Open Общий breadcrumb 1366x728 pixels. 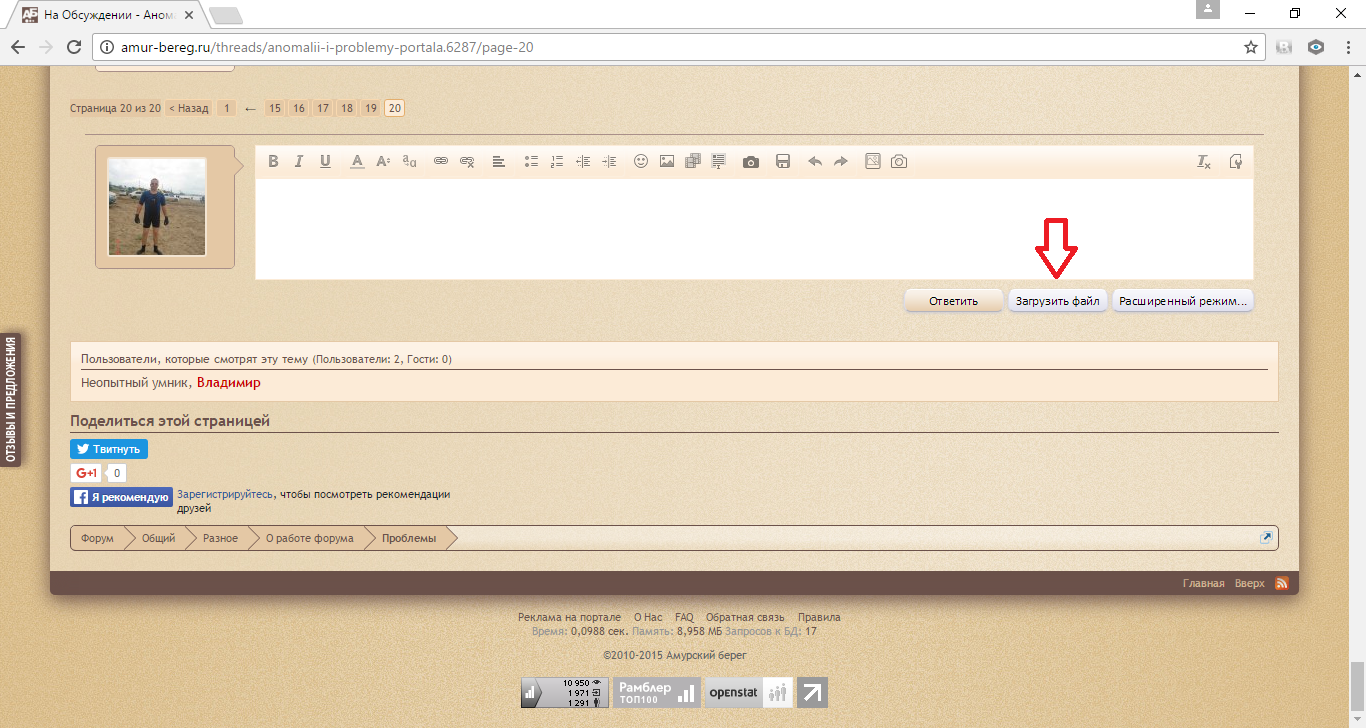tap(158, 538)
